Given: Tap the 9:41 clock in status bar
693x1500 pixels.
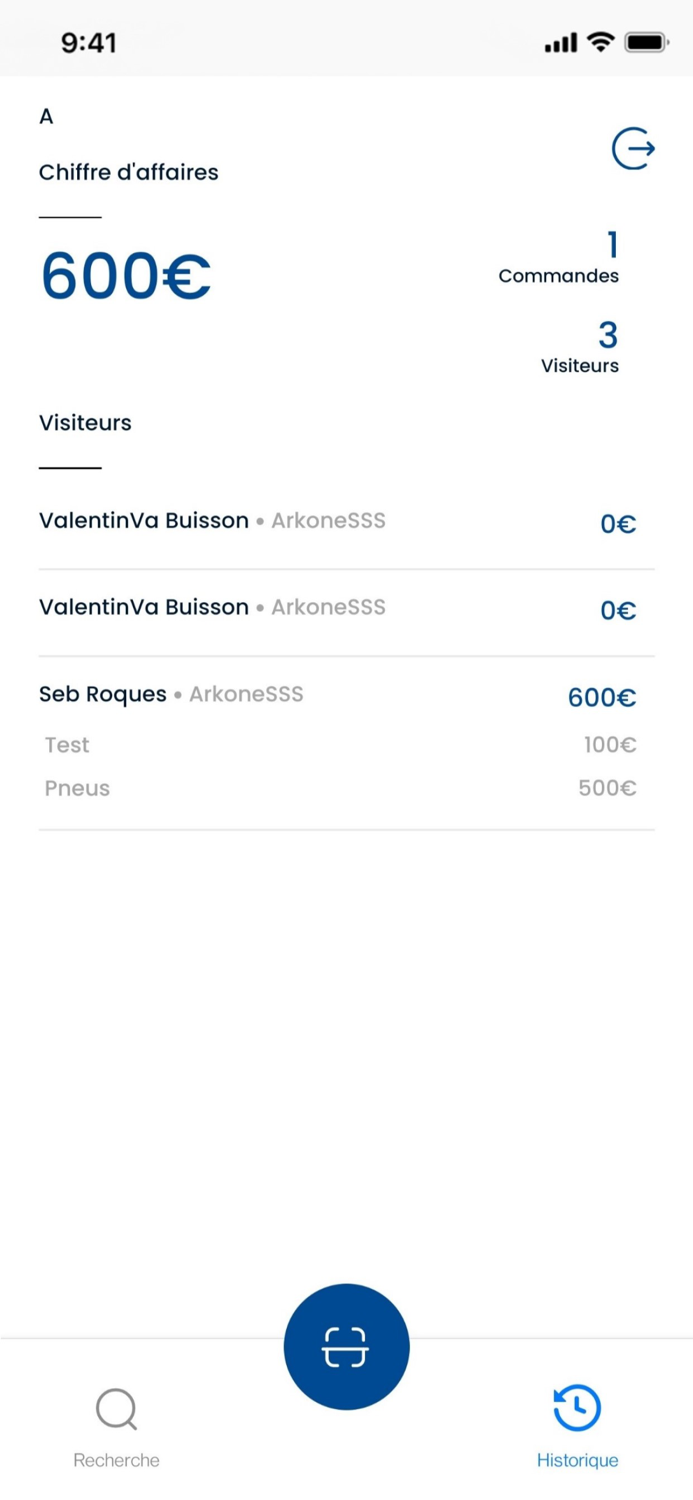Looking at the screenshot, I should click(88, 42).
